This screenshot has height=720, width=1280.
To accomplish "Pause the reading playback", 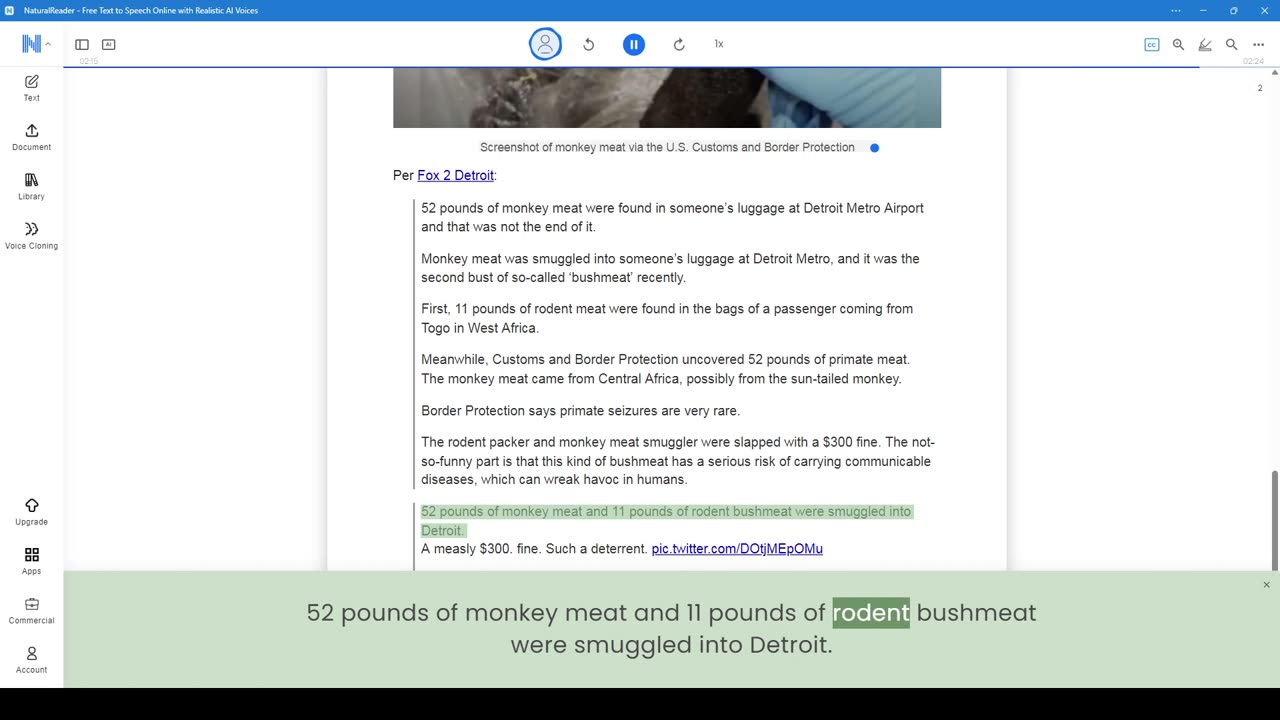I will coord(634,44).
